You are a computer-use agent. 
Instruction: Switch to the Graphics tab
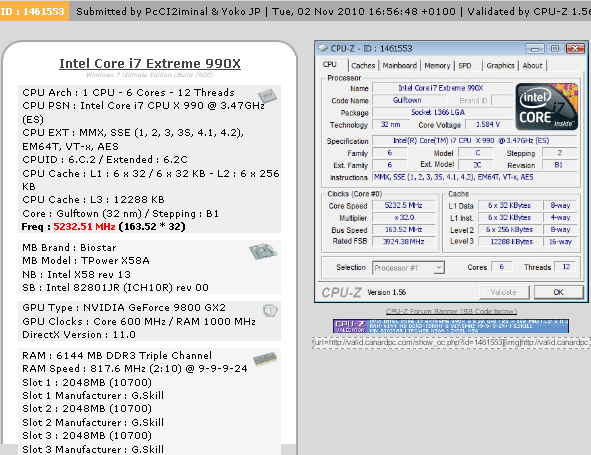500,66
